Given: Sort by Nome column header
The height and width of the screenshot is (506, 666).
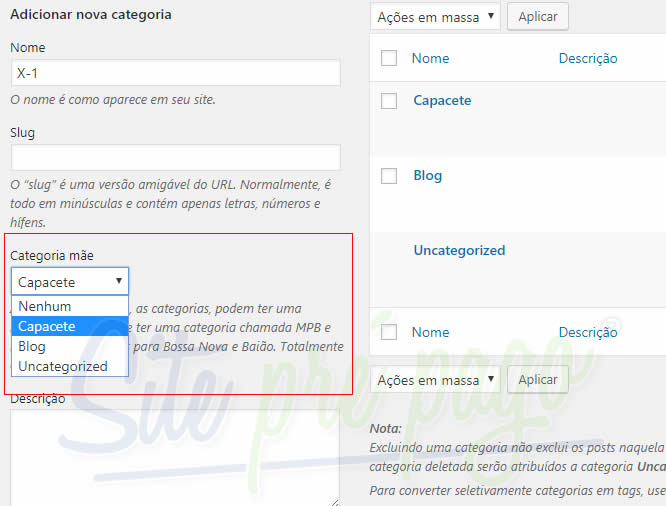Looking at the screenshot, I should [430, 58].
